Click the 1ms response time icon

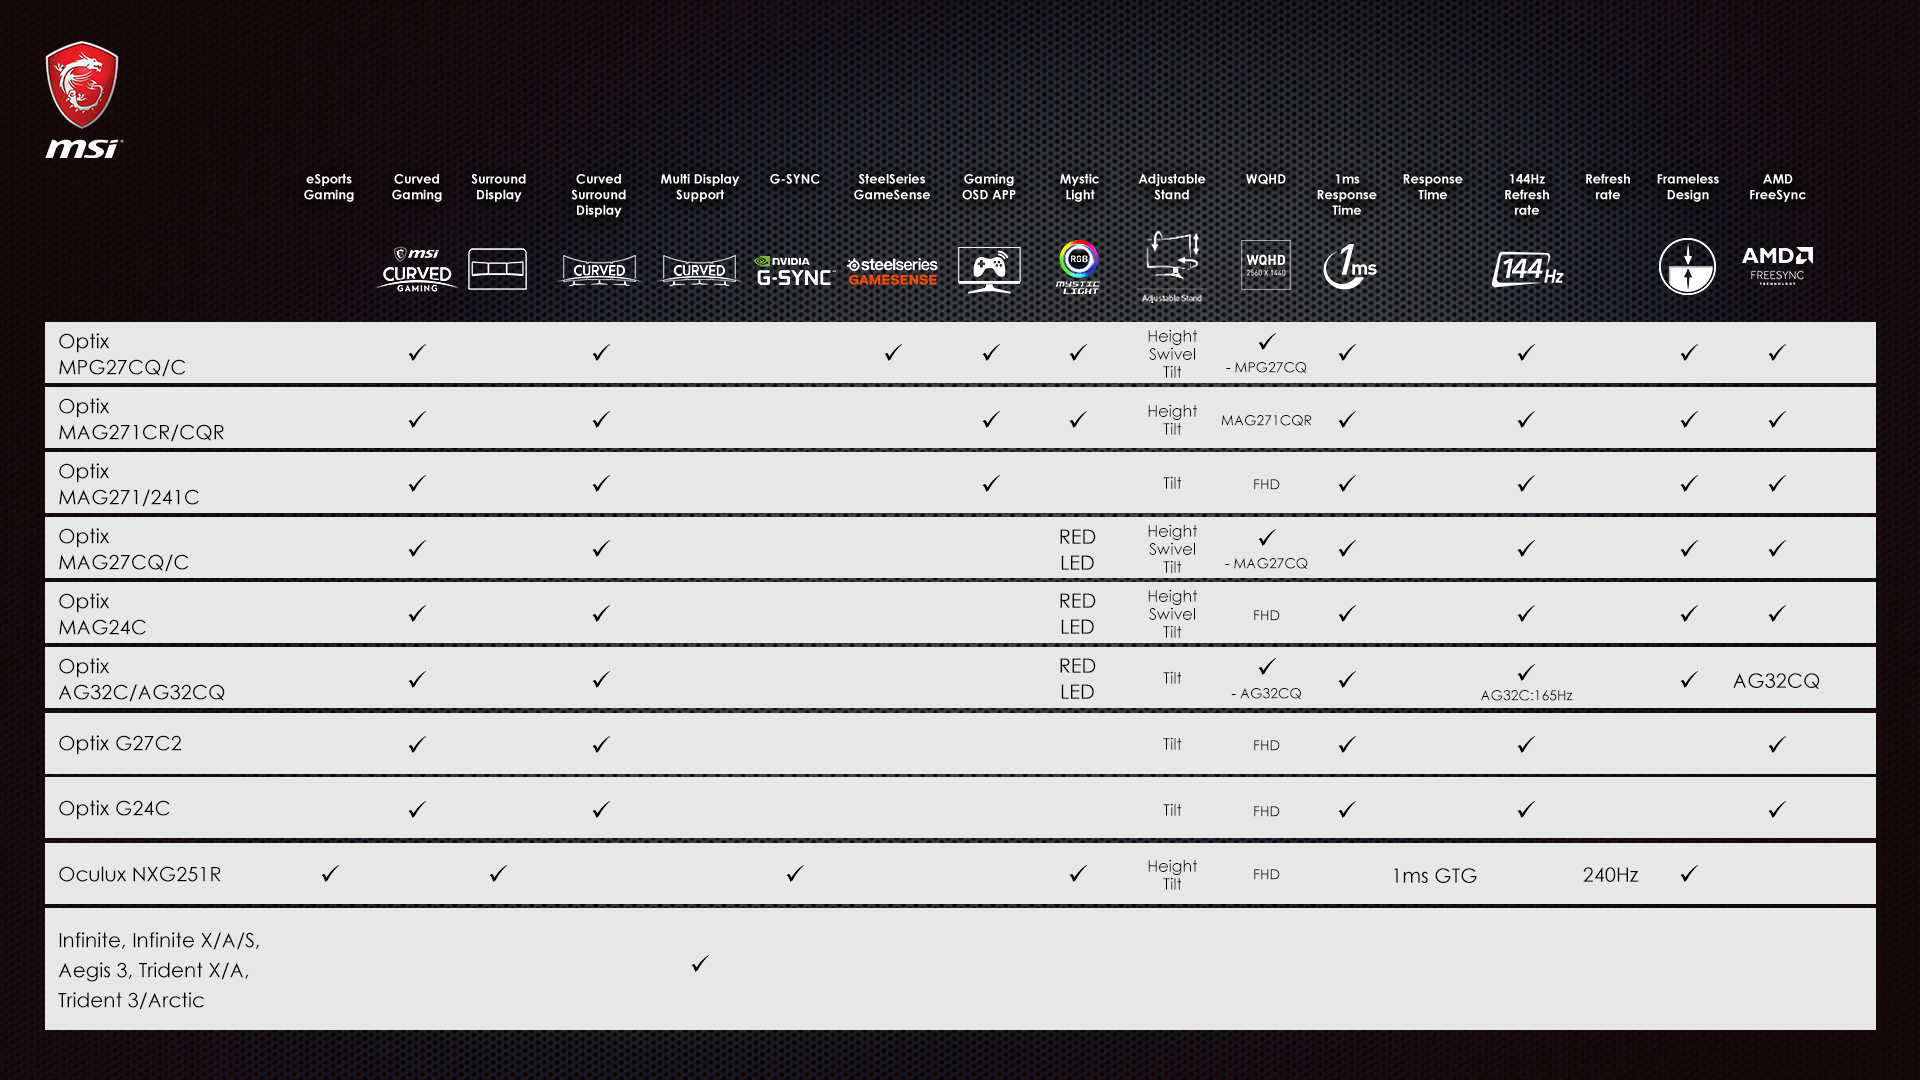[x=1349, y=266]
